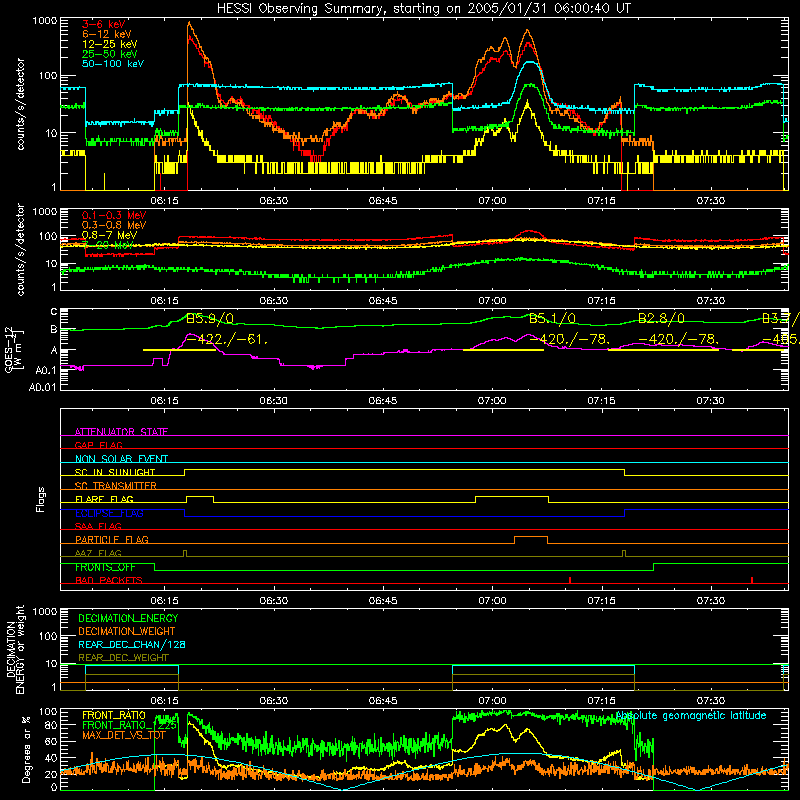Click the orange 0.3-0.8 MeV legend entry
Viewport: 800px width, 800px height.
coord(114,225)
